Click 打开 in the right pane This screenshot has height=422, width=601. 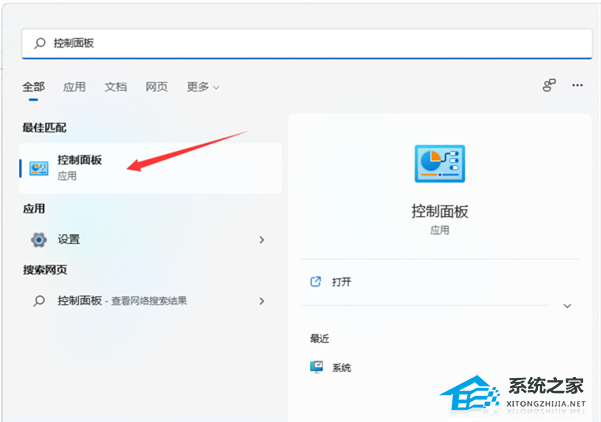340,282
